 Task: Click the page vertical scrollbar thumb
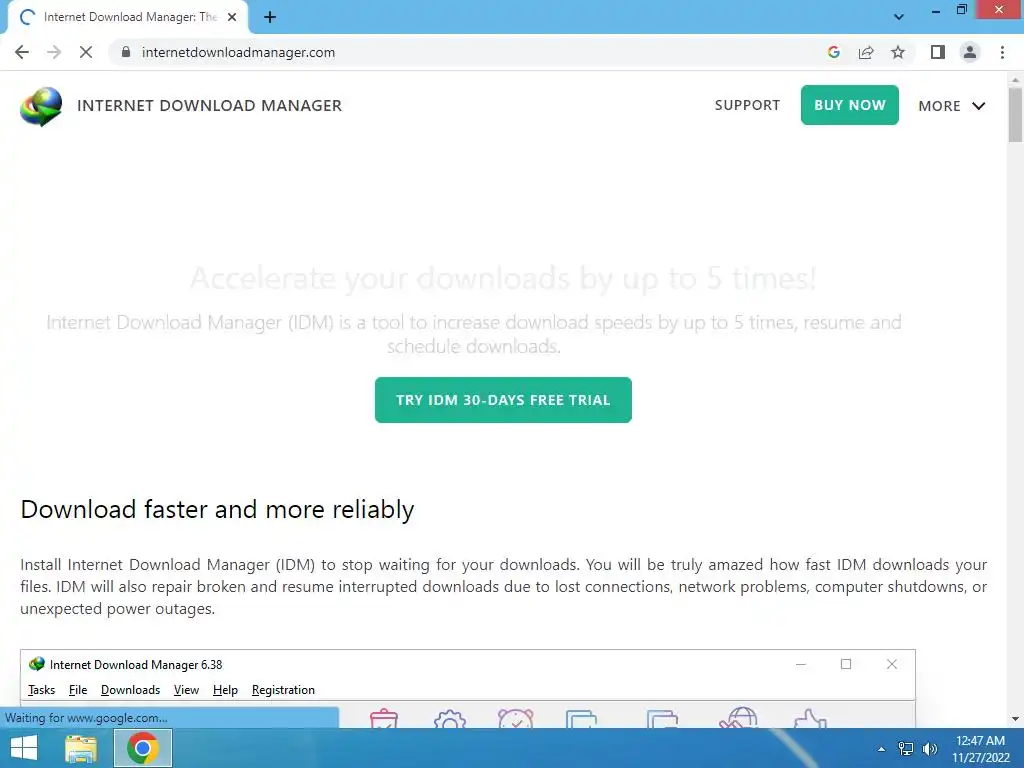click(1015, 114)
